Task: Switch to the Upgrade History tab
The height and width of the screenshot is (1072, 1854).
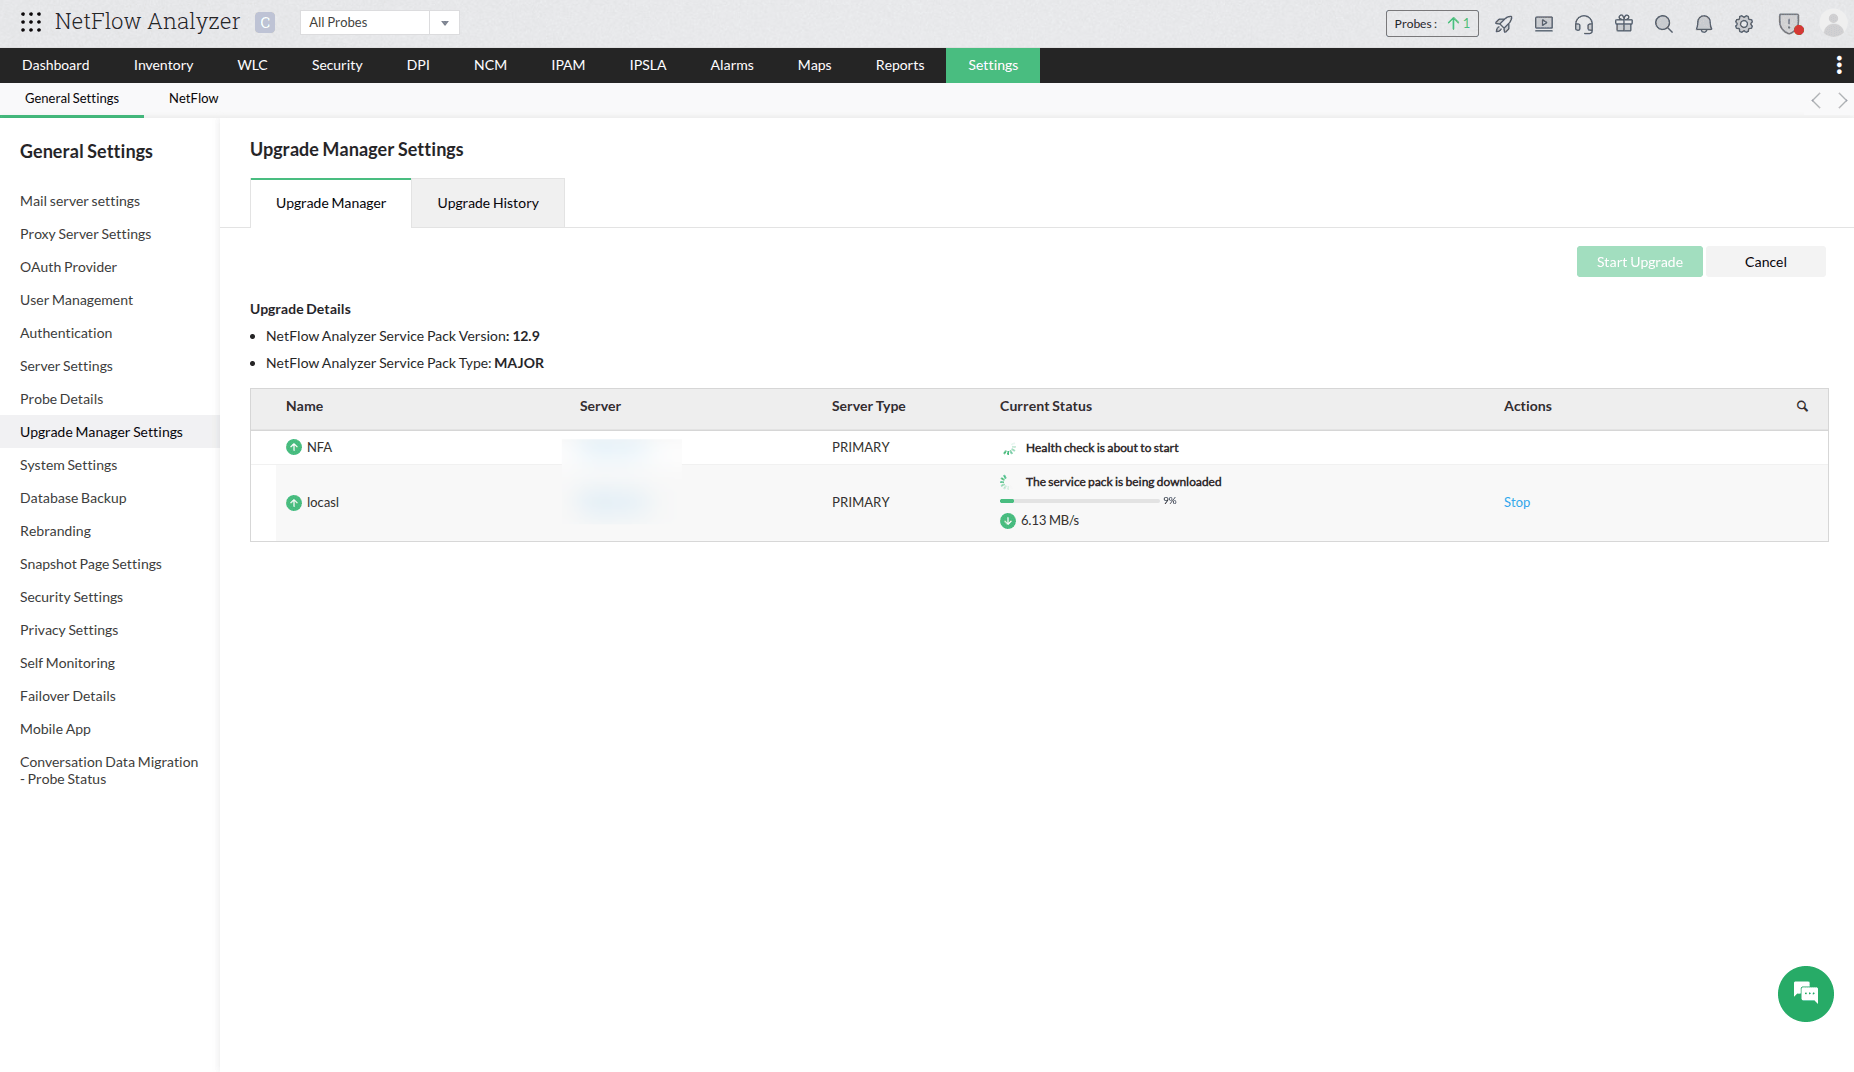Action: coord(488,203)
